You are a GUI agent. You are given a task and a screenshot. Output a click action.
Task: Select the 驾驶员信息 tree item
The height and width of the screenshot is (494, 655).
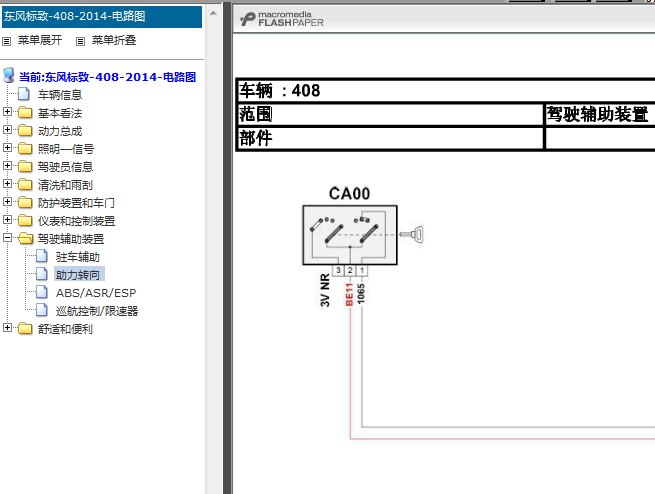click(x=65, y=167)
